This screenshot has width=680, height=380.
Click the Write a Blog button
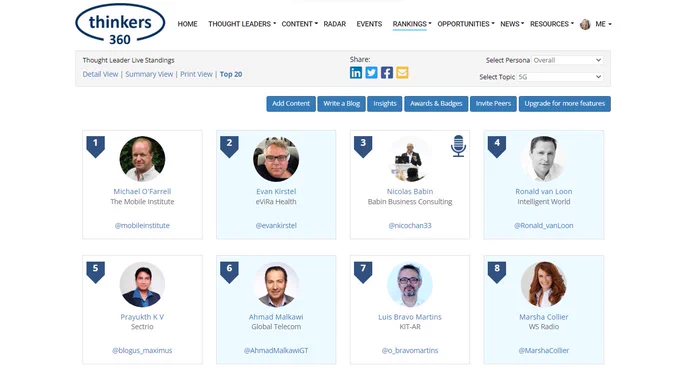coord(342,104)
